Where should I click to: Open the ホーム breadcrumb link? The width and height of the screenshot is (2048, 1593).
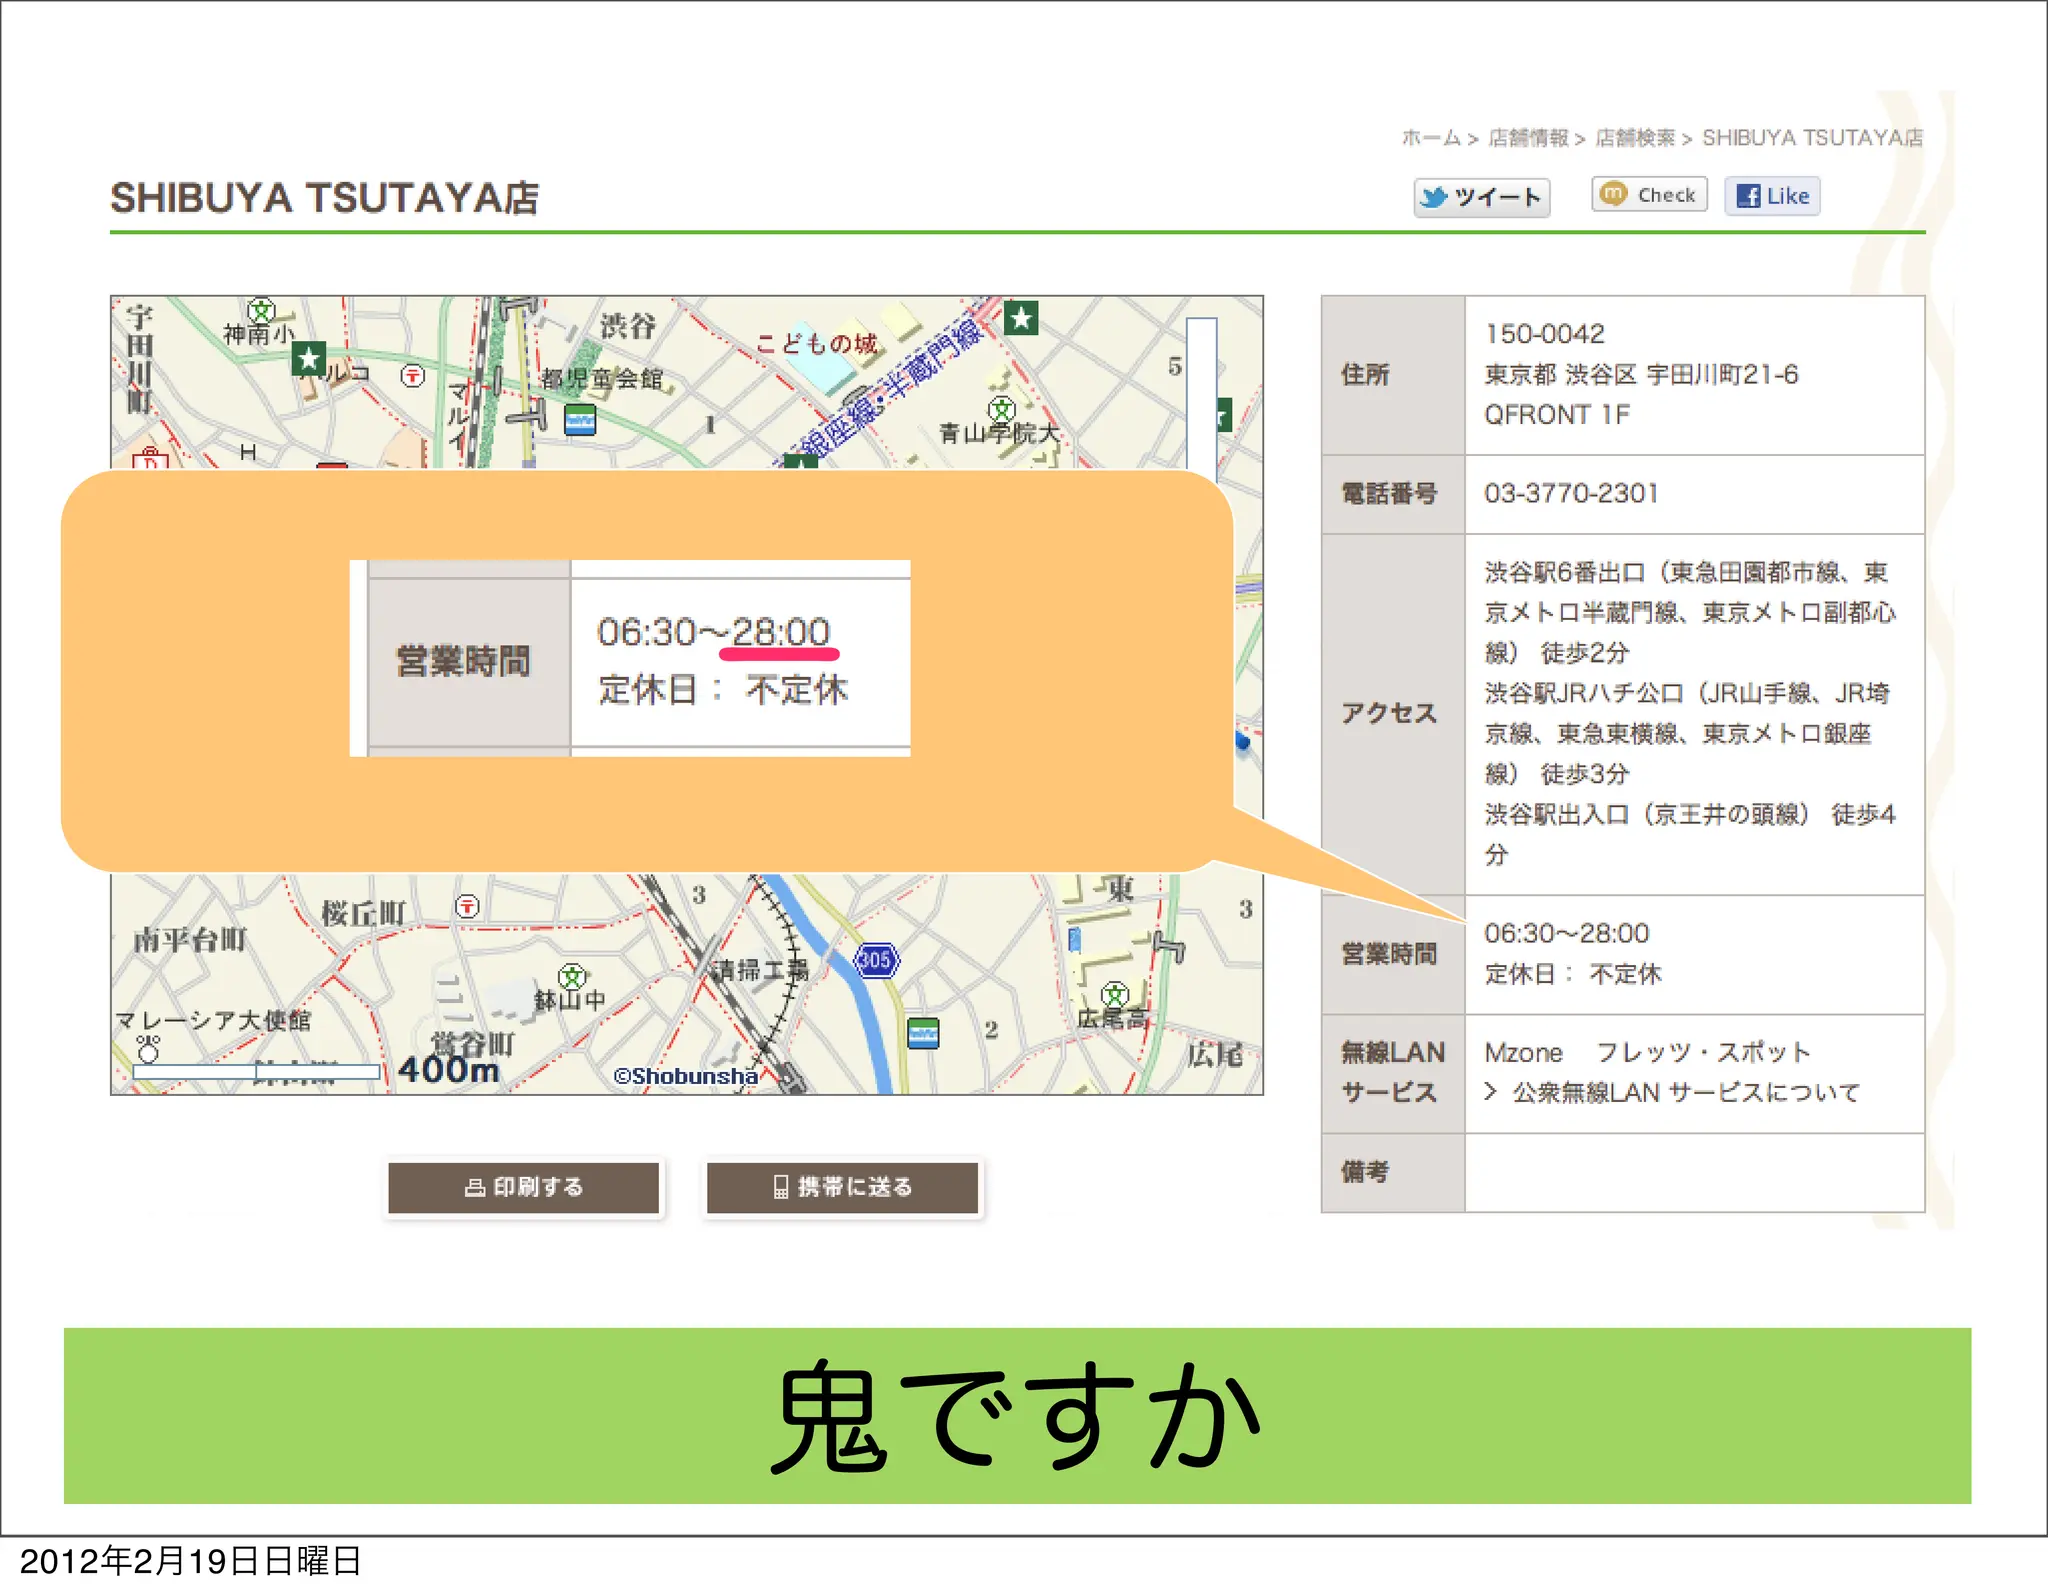[x=1431, y=138]
